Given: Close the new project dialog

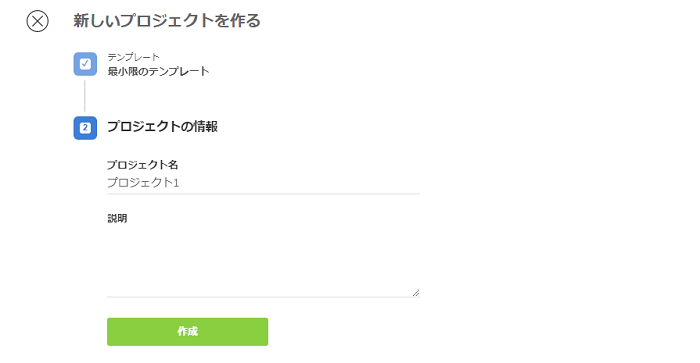Looking at the screenshot, I should click(38, 21).
